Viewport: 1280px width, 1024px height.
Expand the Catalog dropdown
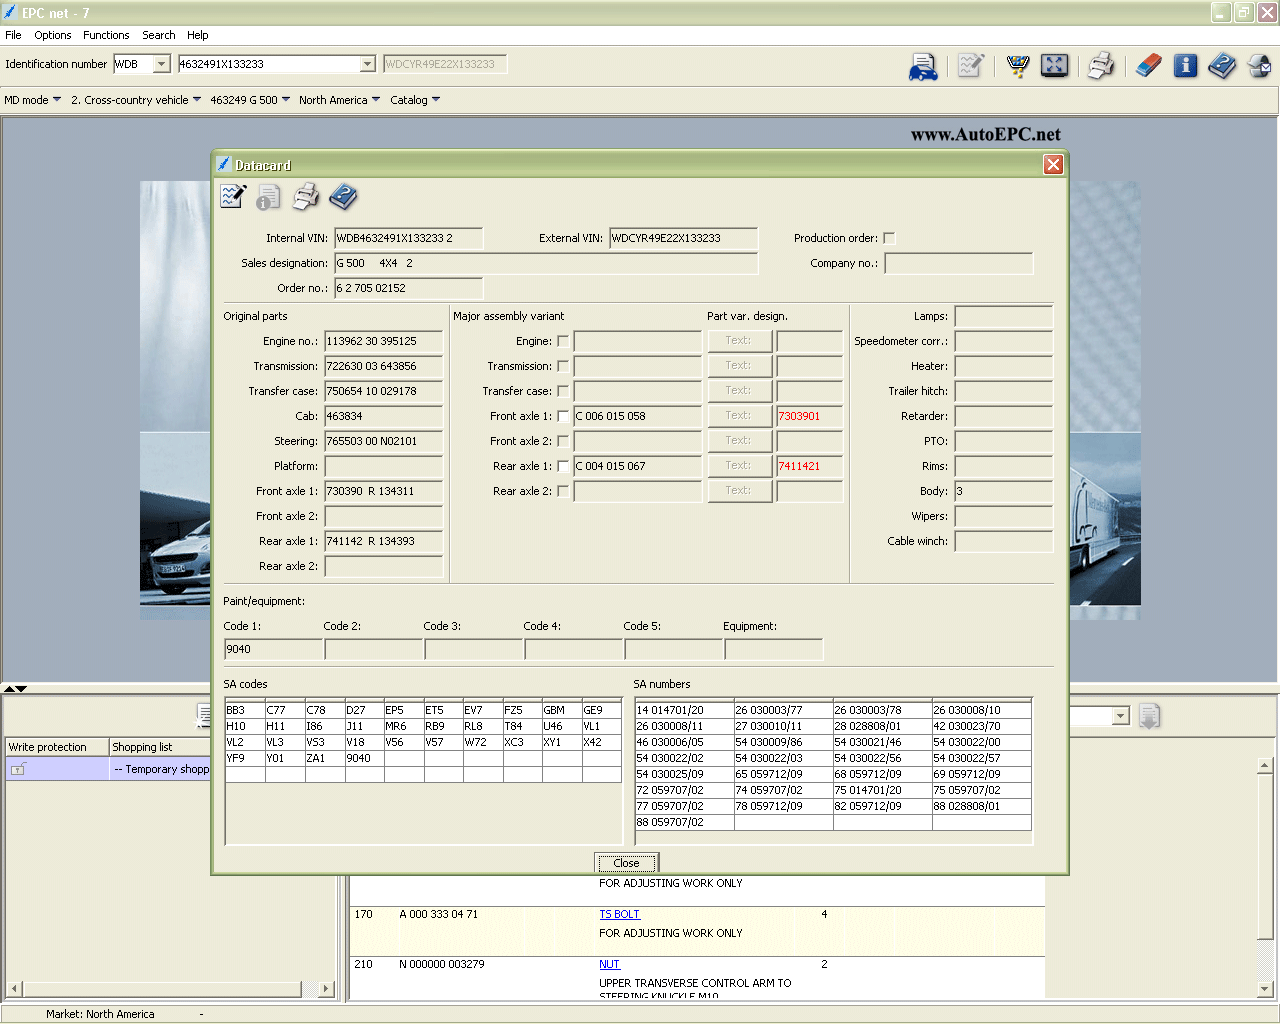(x=414, y=100)
